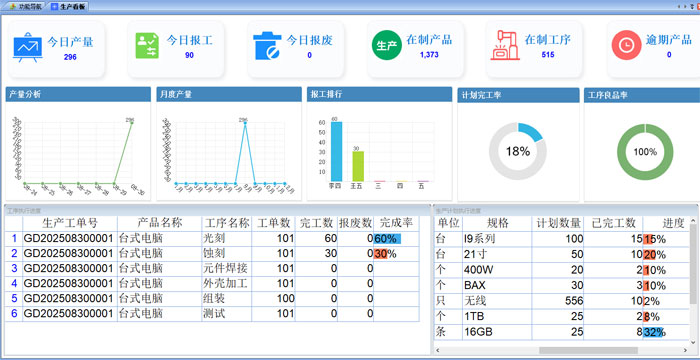Click the green 生产 circle icon
Viewport: 700px width, 360px height.
point(387,45)
